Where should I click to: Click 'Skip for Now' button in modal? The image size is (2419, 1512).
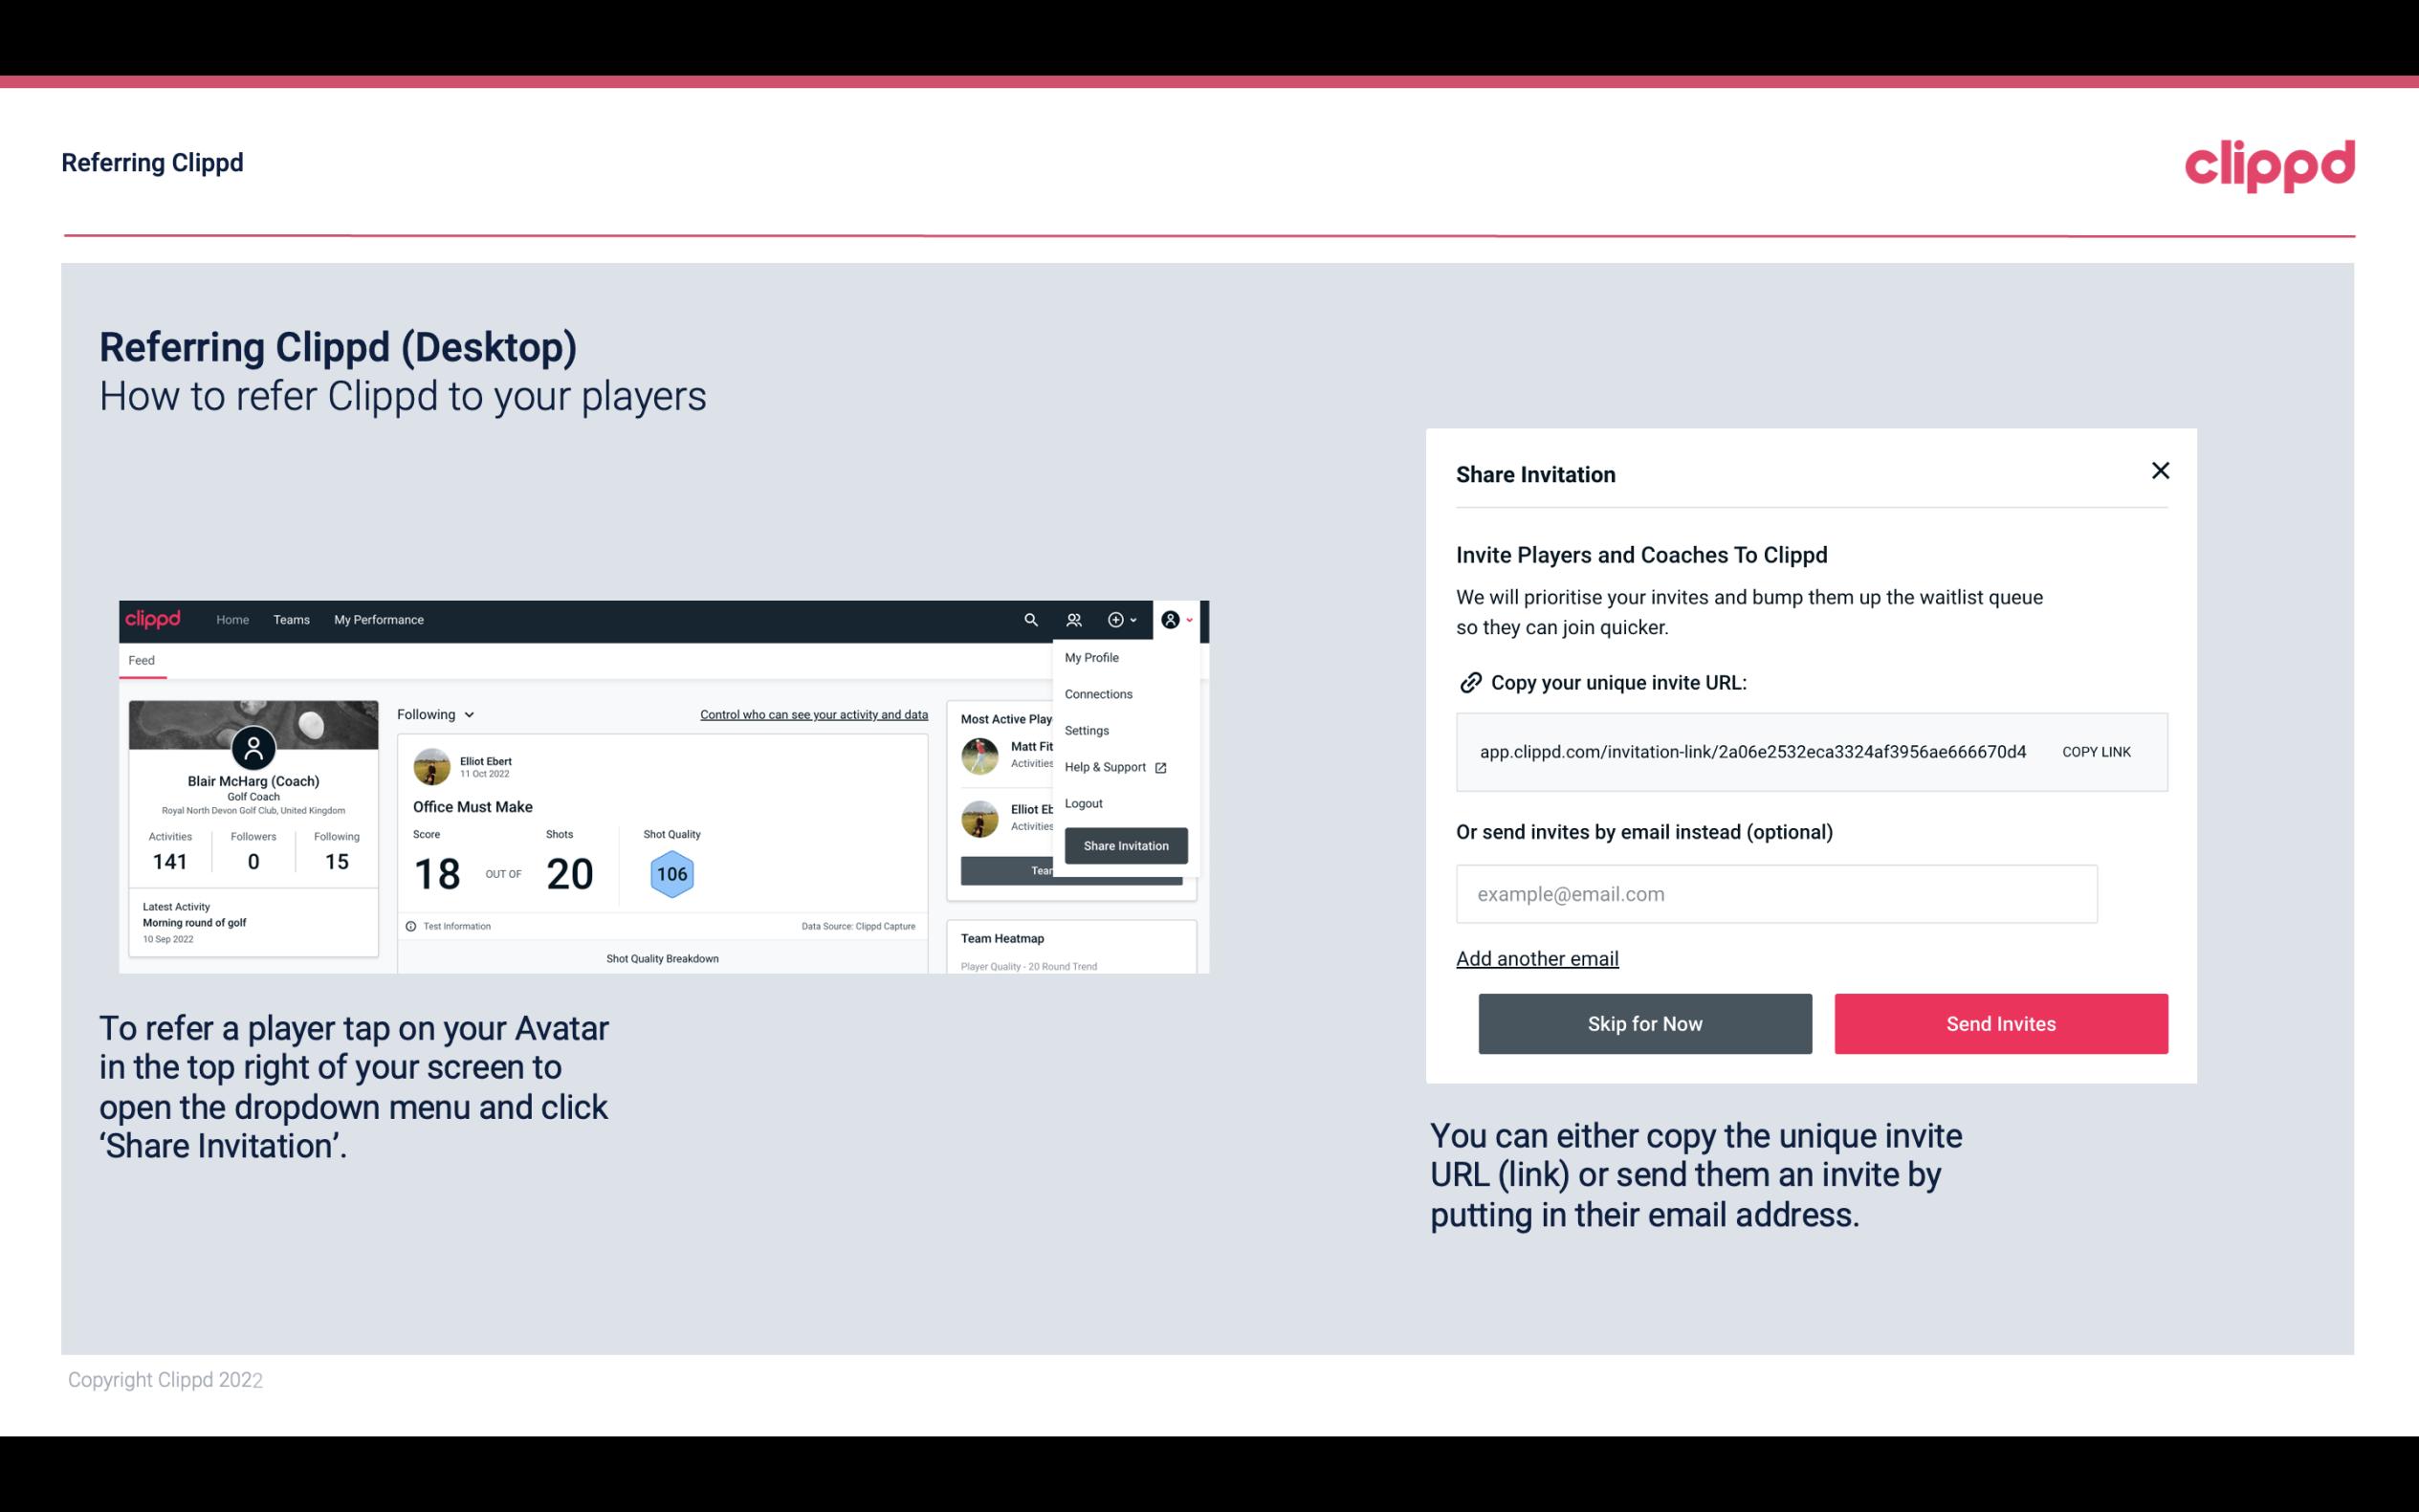point(1644,1022)
